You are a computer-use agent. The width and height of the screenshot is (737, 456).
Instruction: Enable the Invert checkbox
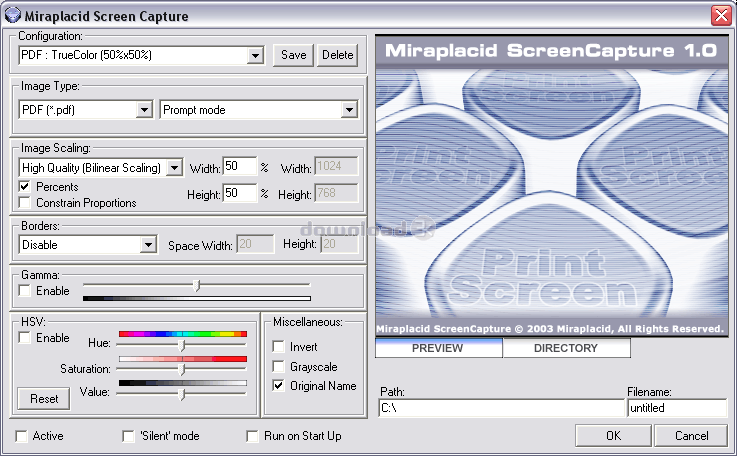coord(279,347)
